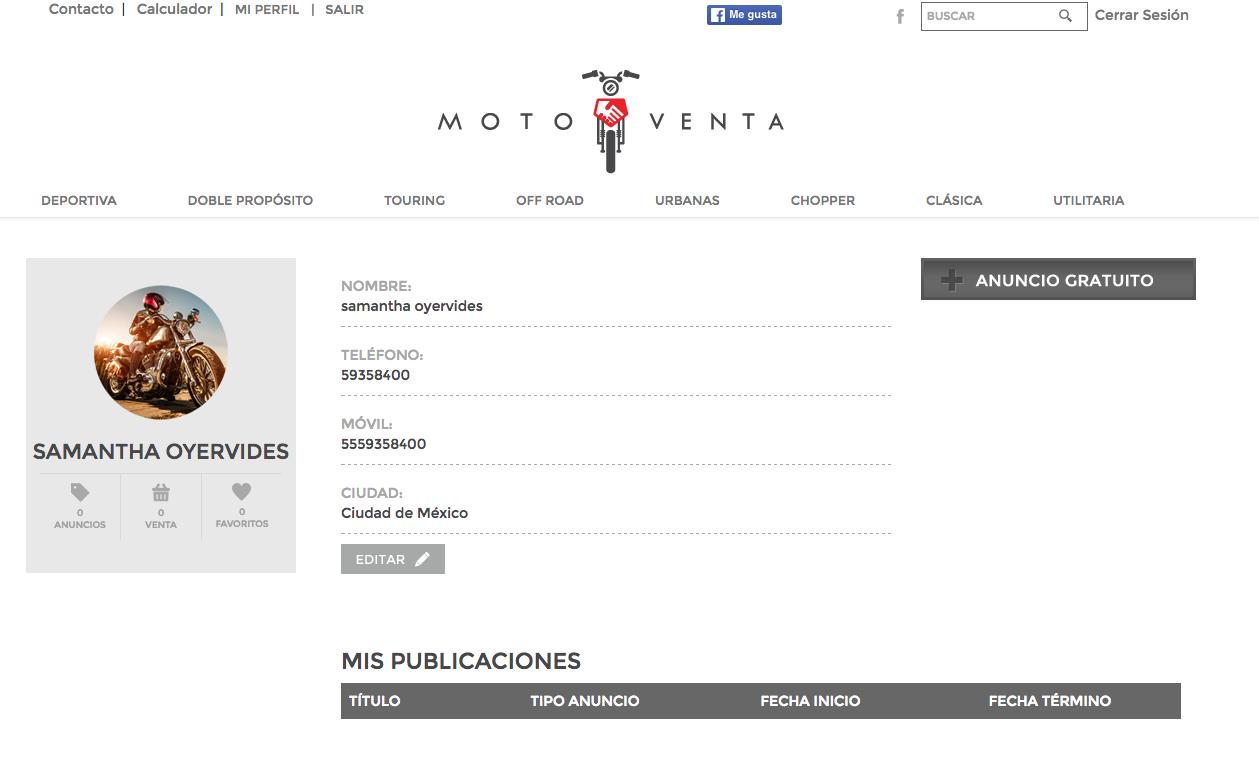Click the Fecha Inicio column header
The image size is (1259, 770).
point(810,701)
